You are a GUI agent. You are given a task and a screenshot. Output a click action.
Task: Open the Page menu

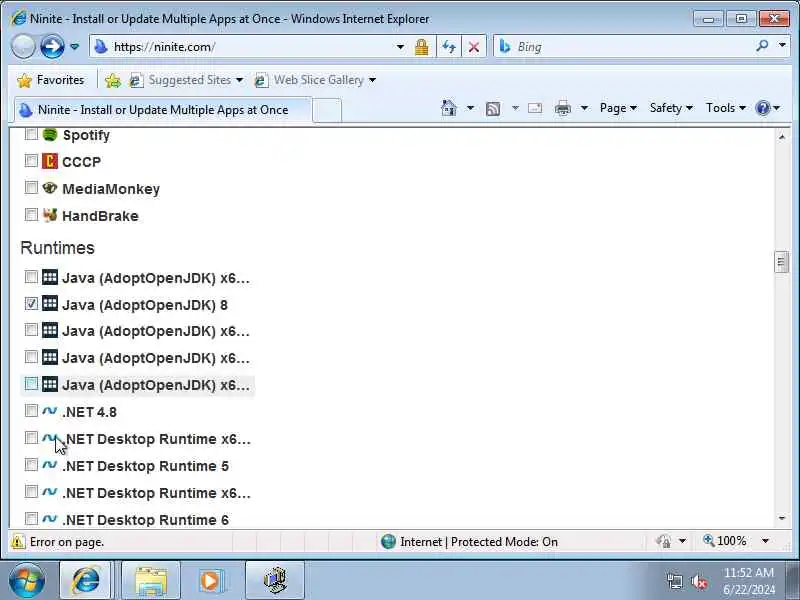tap(618, 108)
